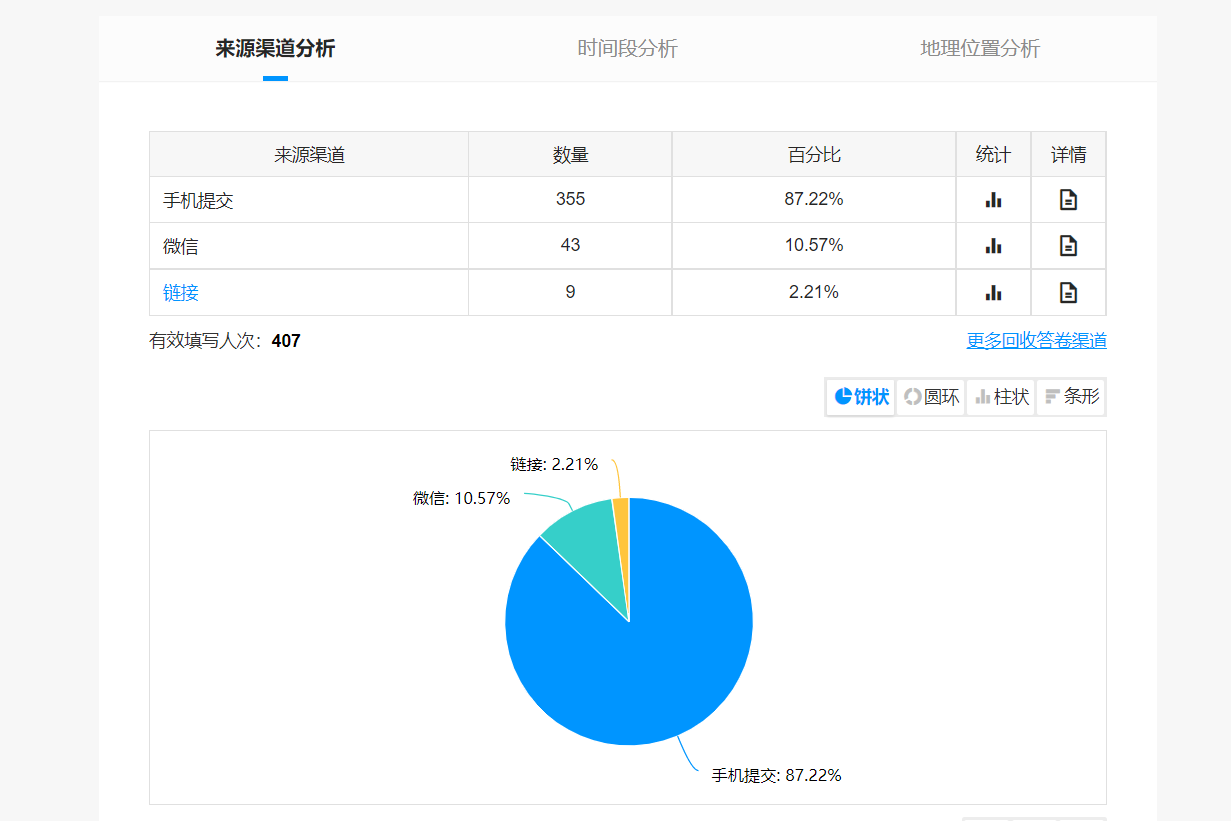Go to the 地理位置分析 tab
The height and width of the screenshot is (821, 1231).
(980, 48)
